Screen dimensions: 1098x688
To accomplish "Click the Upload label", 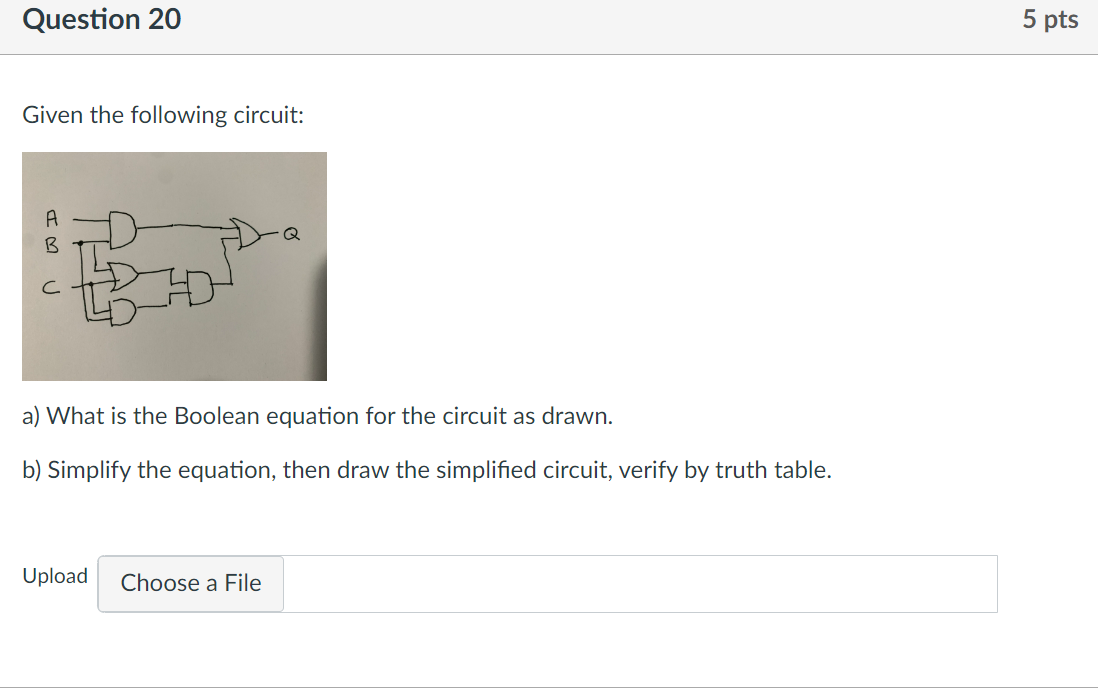I will pyautogui.click(x=55, y=576).
